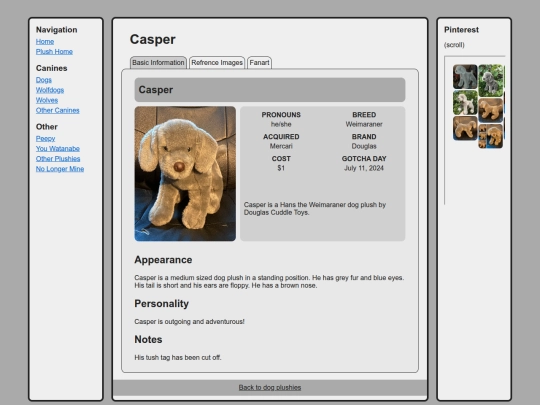Open the Peepy link
This screenshot has height=405, width=540.
point(45,138)
